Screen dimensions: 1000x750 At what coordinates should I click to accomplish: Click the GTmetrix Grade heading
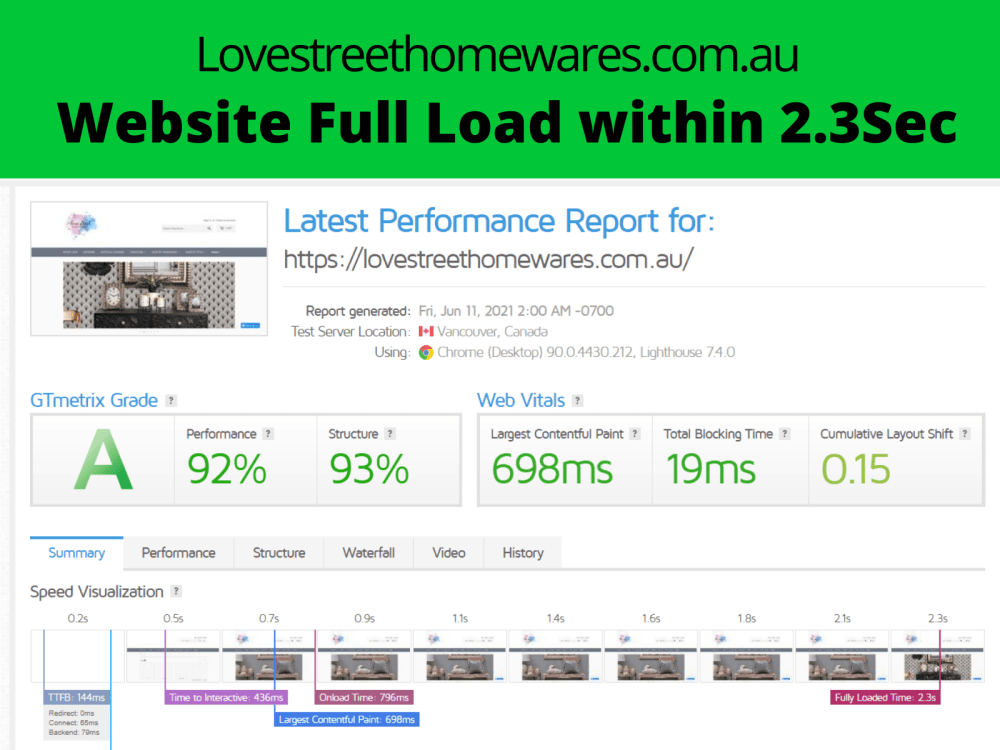(x=94, y=401)
